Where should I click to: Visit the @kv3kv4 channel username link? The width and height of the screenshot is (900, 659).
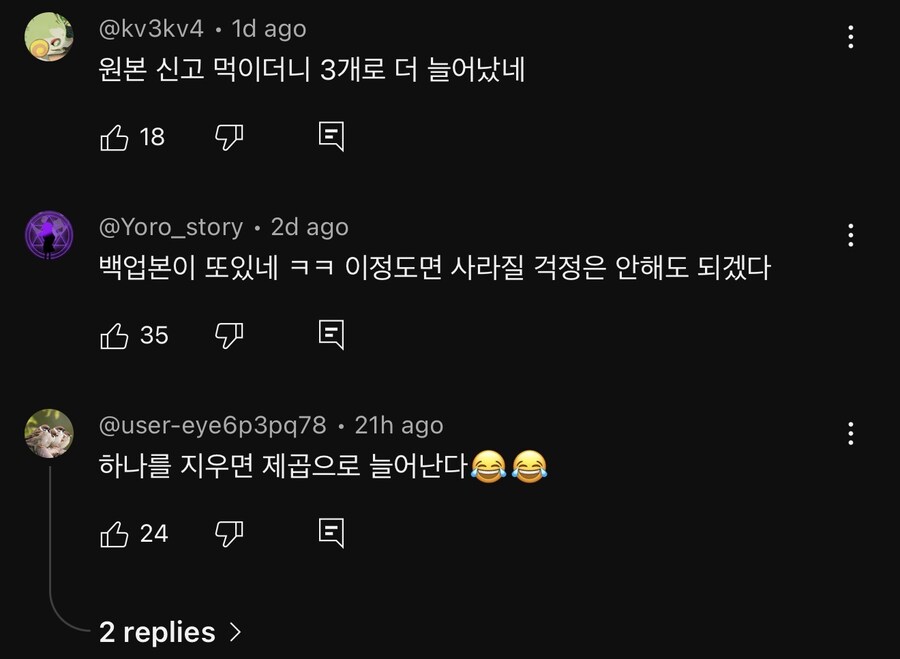pos(151,29)
